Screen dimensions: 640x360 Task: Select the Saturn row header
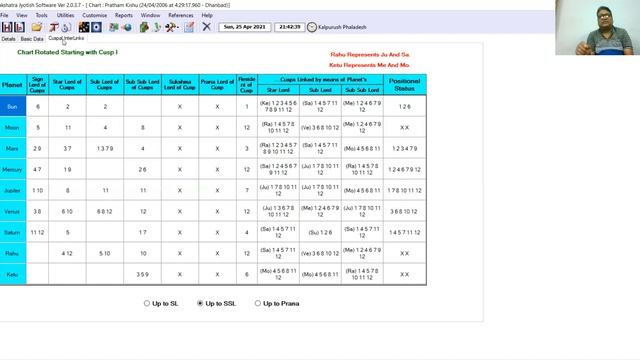point(13,232)
